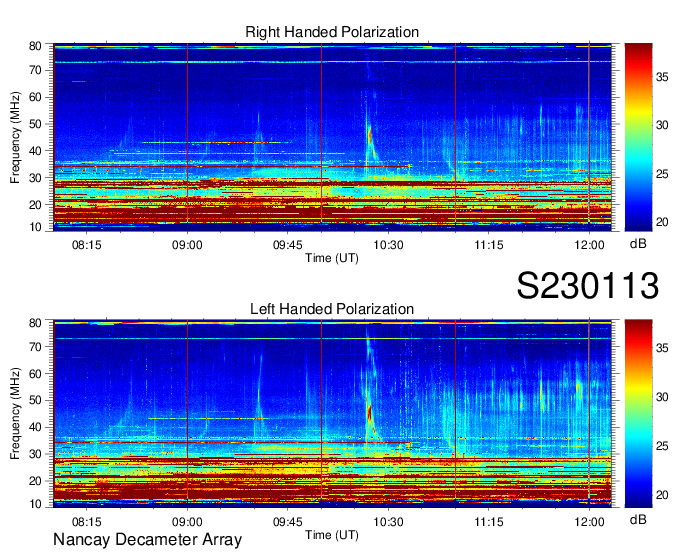Click the 35 value on Left Handed colorbar
Screen dimensions: 680x552
point(662,348)
